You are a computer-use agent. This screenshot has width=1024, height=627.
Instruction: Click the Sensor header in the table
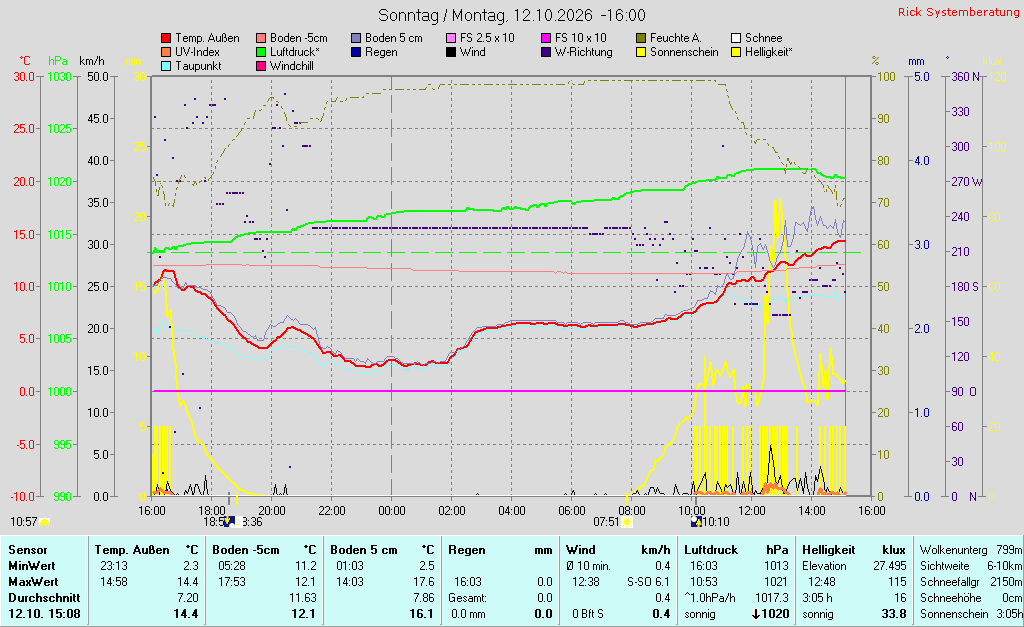[x=28, y=550]
